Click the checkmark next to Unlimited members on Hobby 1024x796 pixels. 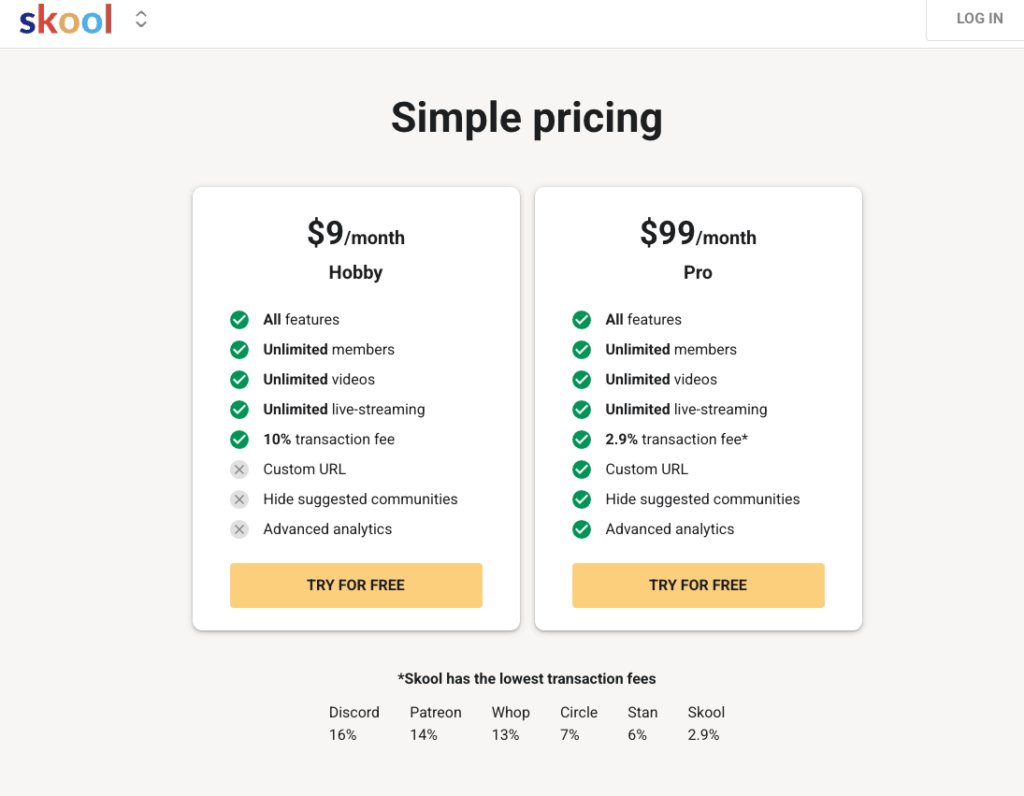[239, 349]
